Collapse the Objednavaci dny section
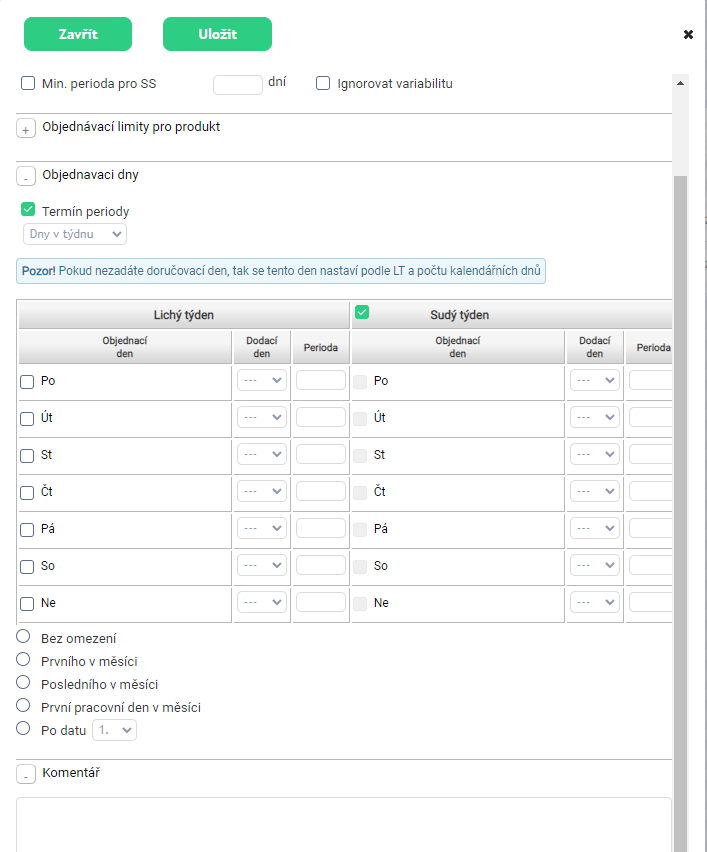 point(27,176)
